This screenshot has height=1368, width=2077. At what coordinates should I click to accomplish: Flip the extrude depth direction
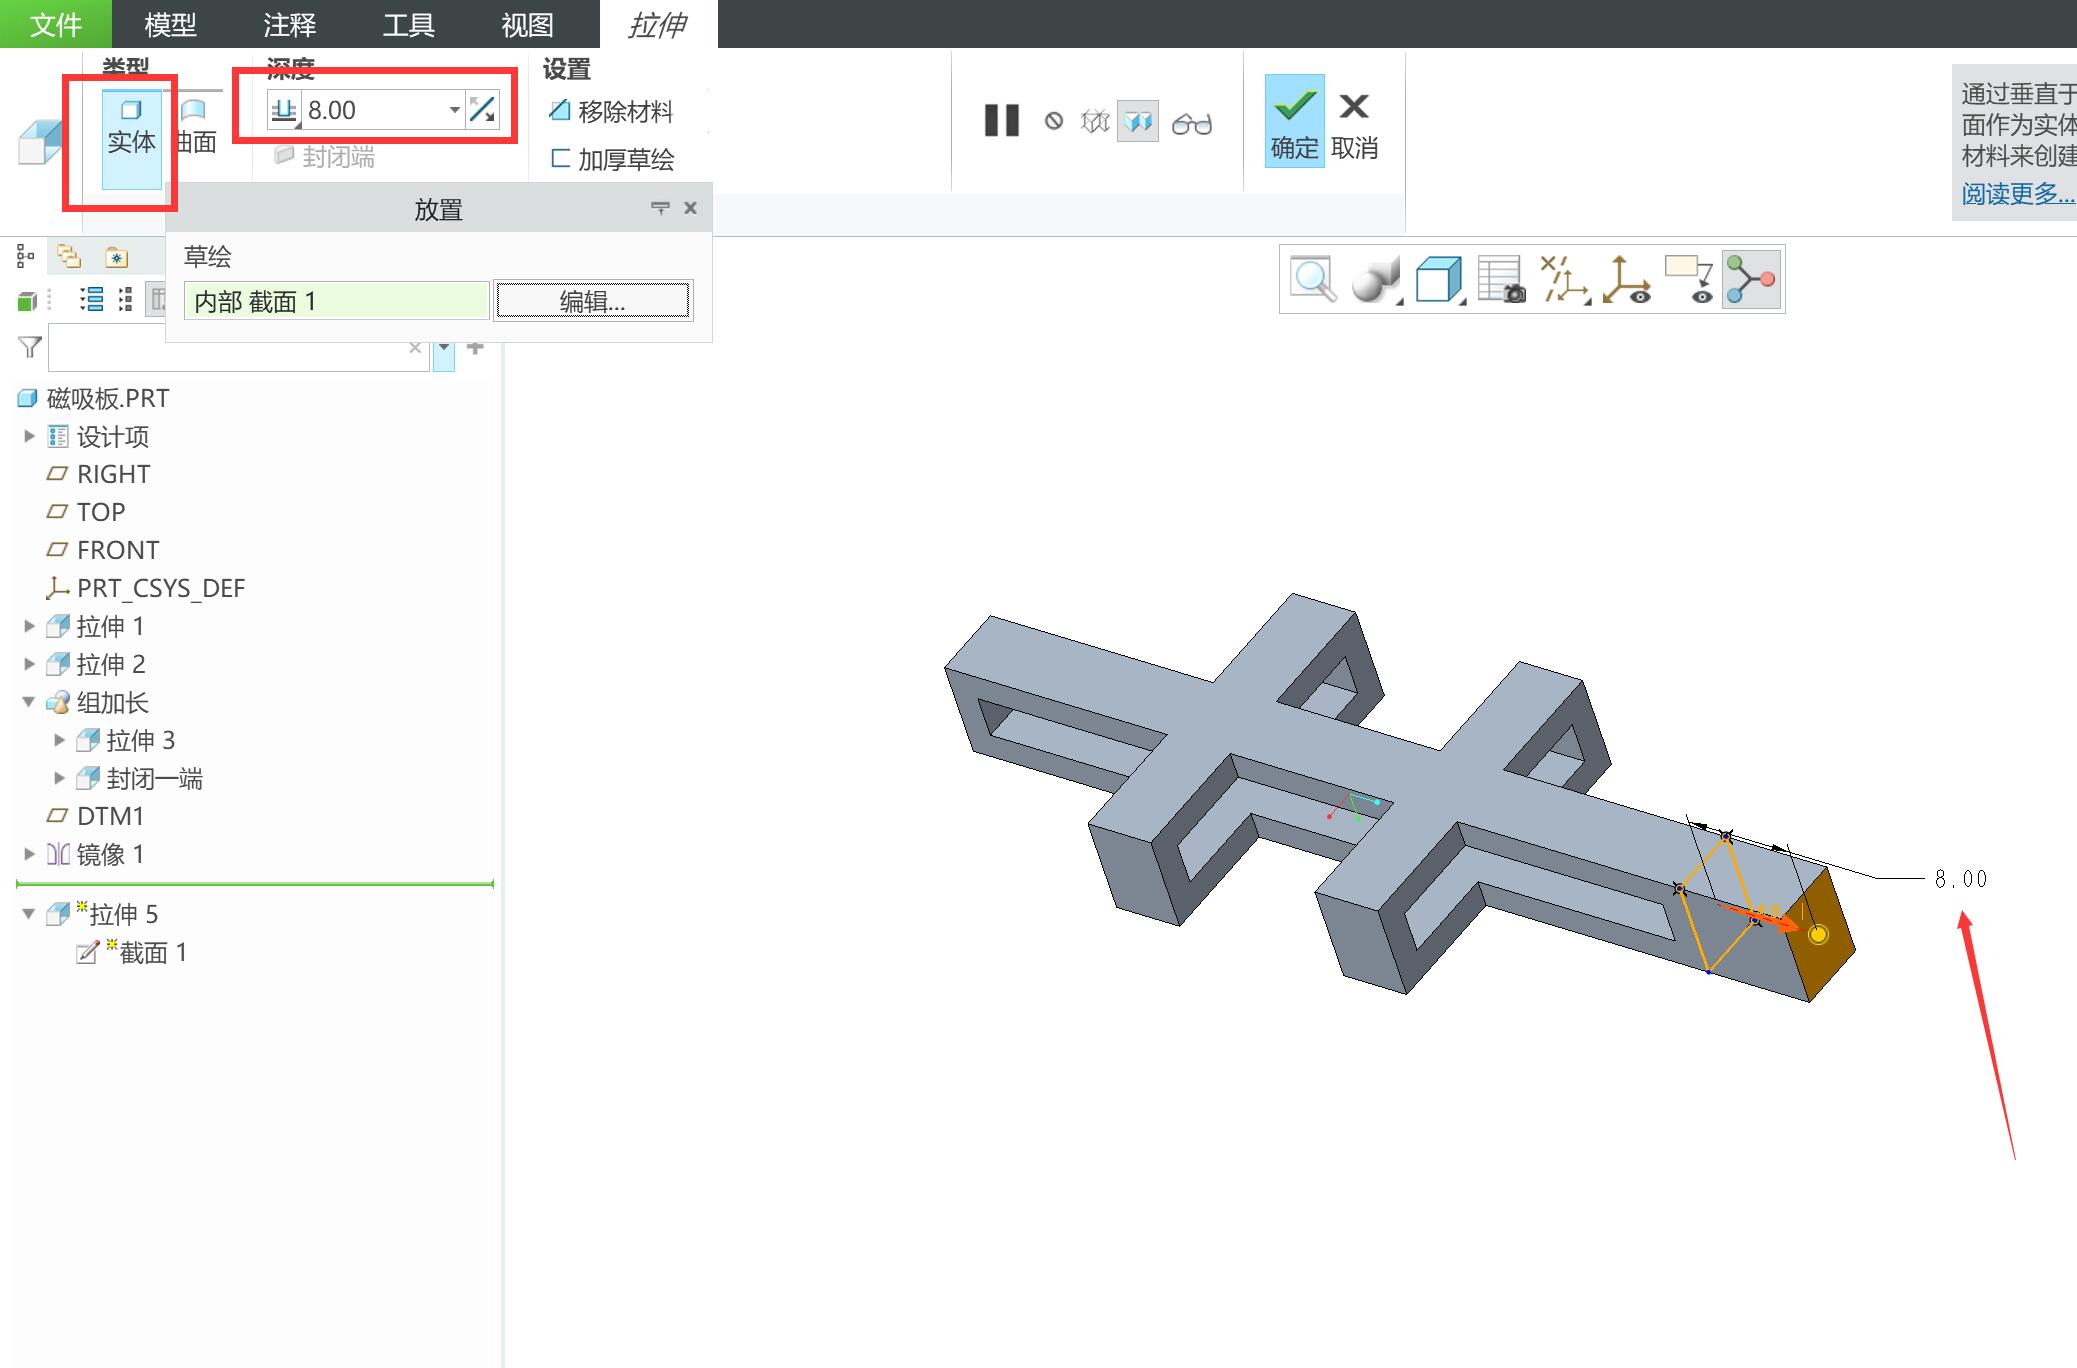[x=483, y=110]
